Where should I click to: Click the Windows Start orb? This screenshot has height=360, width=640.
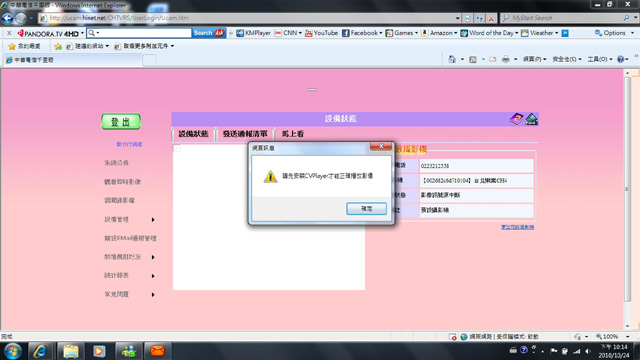13,351
